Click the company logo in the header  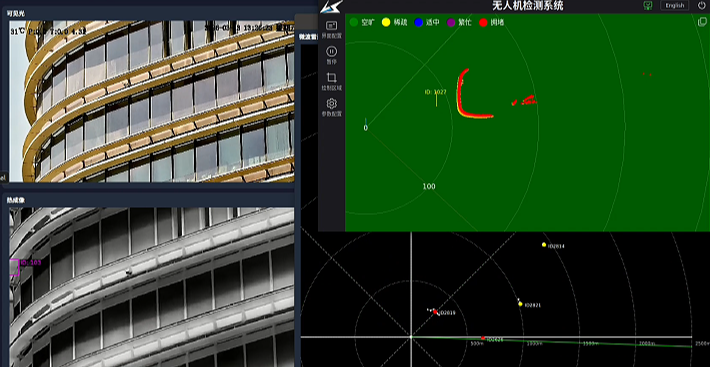(x=331, y=6)
